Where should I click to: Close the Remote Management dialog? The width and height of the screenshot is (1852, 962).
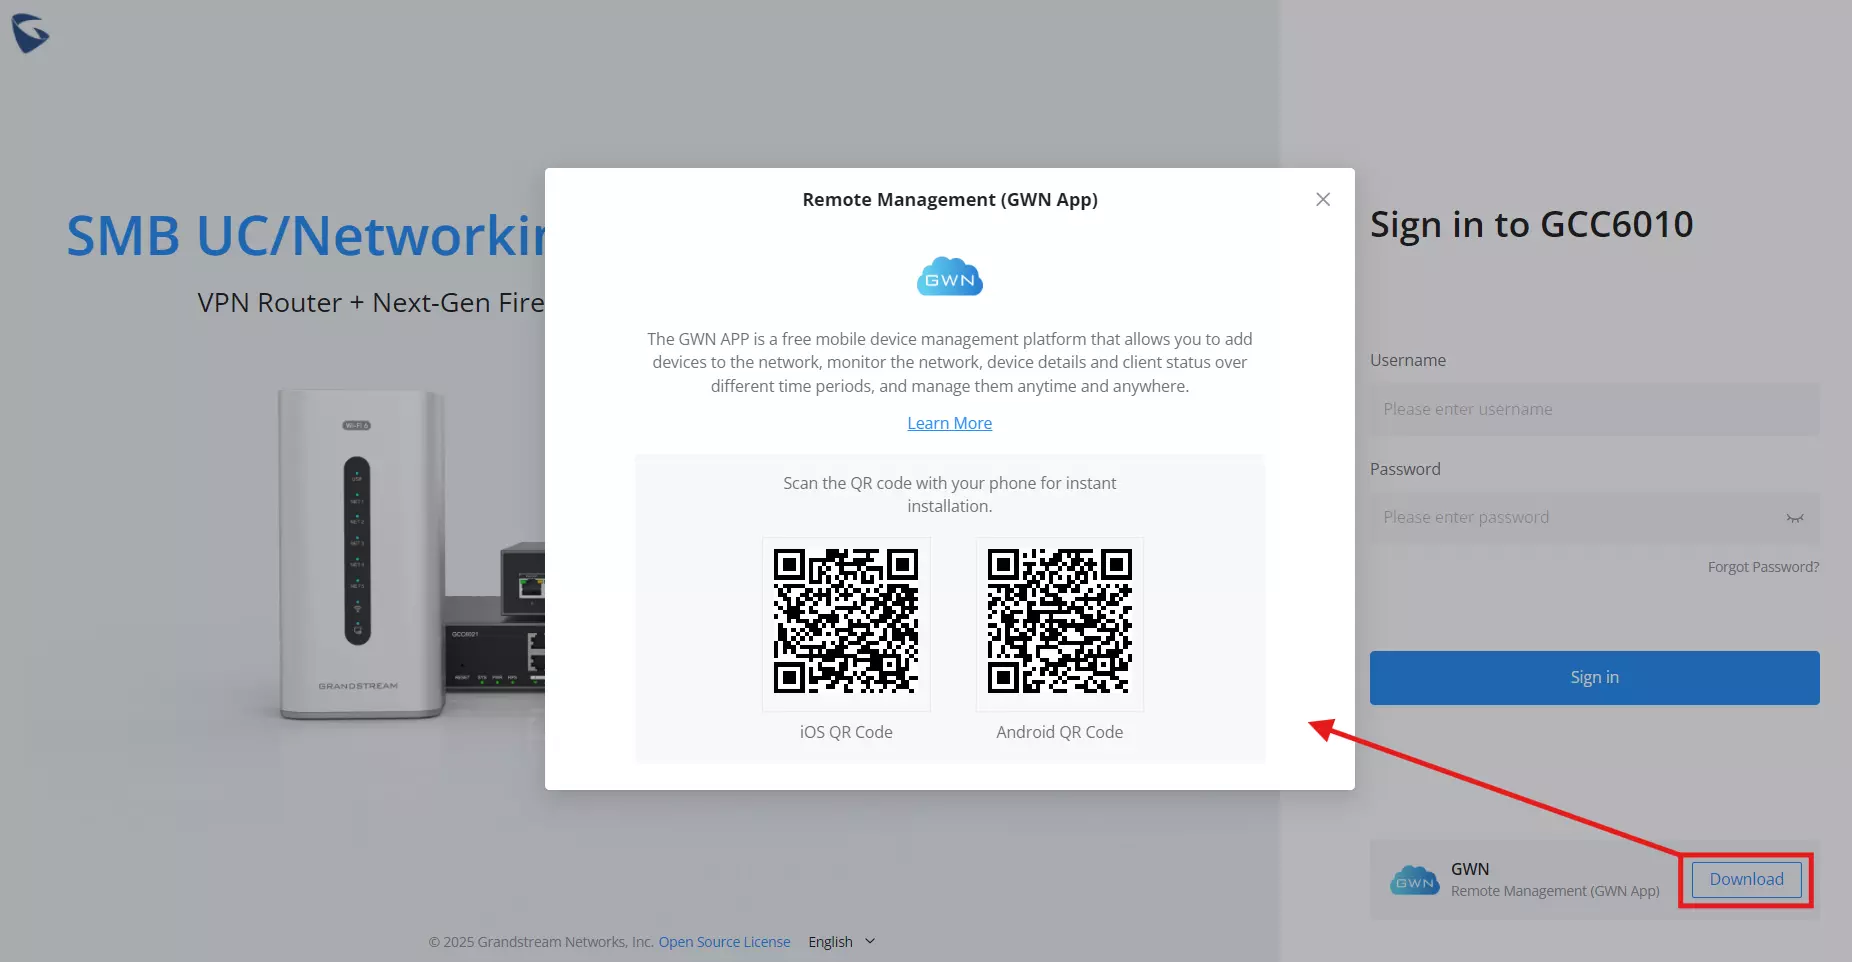1323,199
